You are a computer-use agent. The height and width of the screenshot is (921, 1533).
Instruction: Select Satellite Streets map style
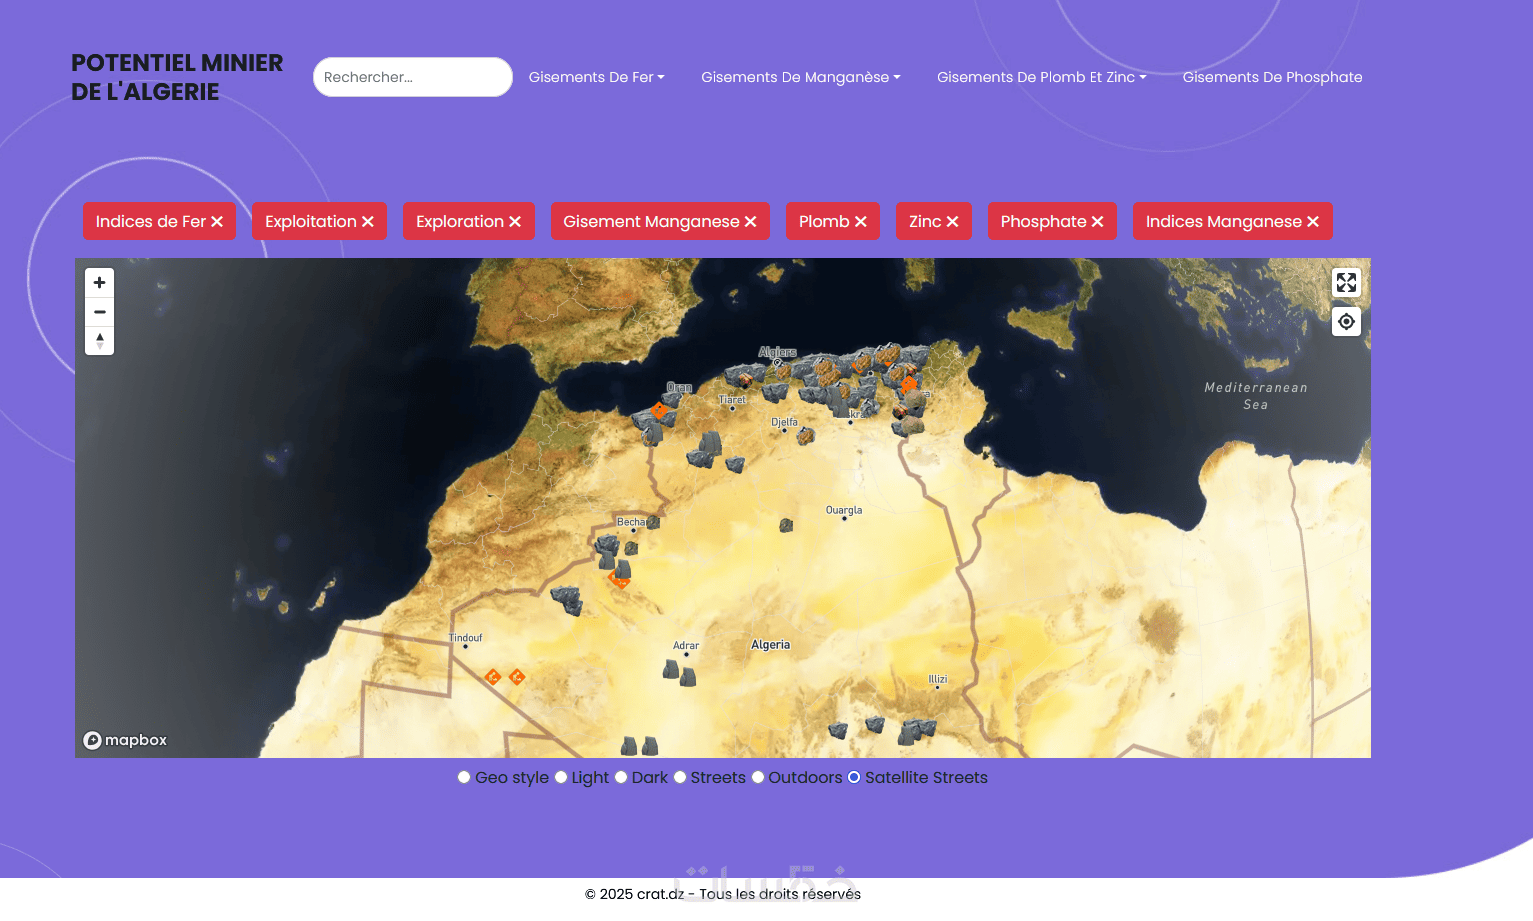(854, 777)
